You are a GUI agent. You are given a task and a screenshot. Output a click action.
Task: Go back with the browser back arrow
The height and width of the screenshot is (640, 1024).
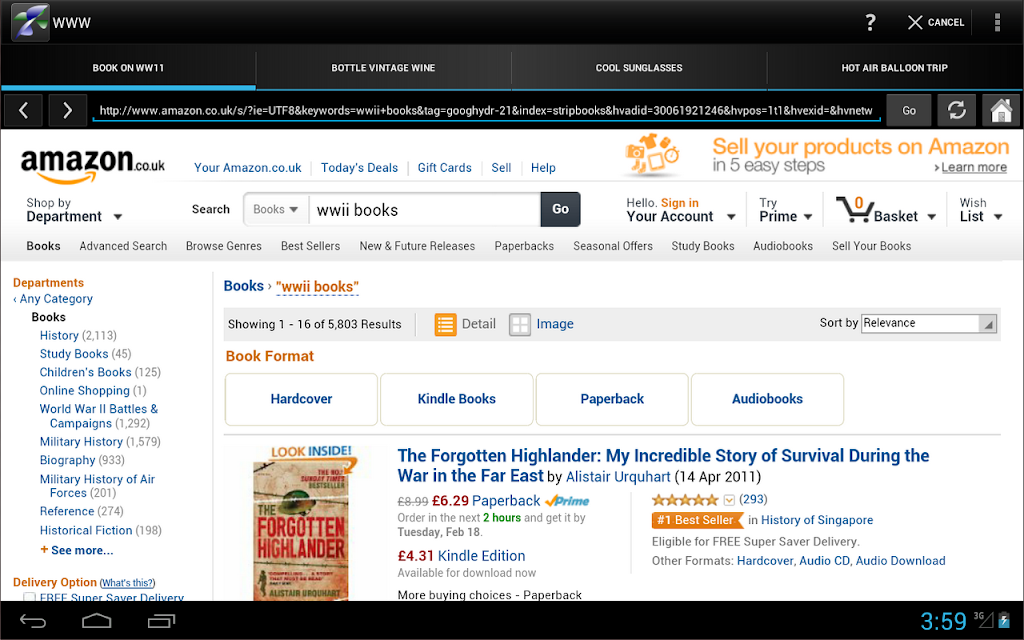click(x=24, y=110)
